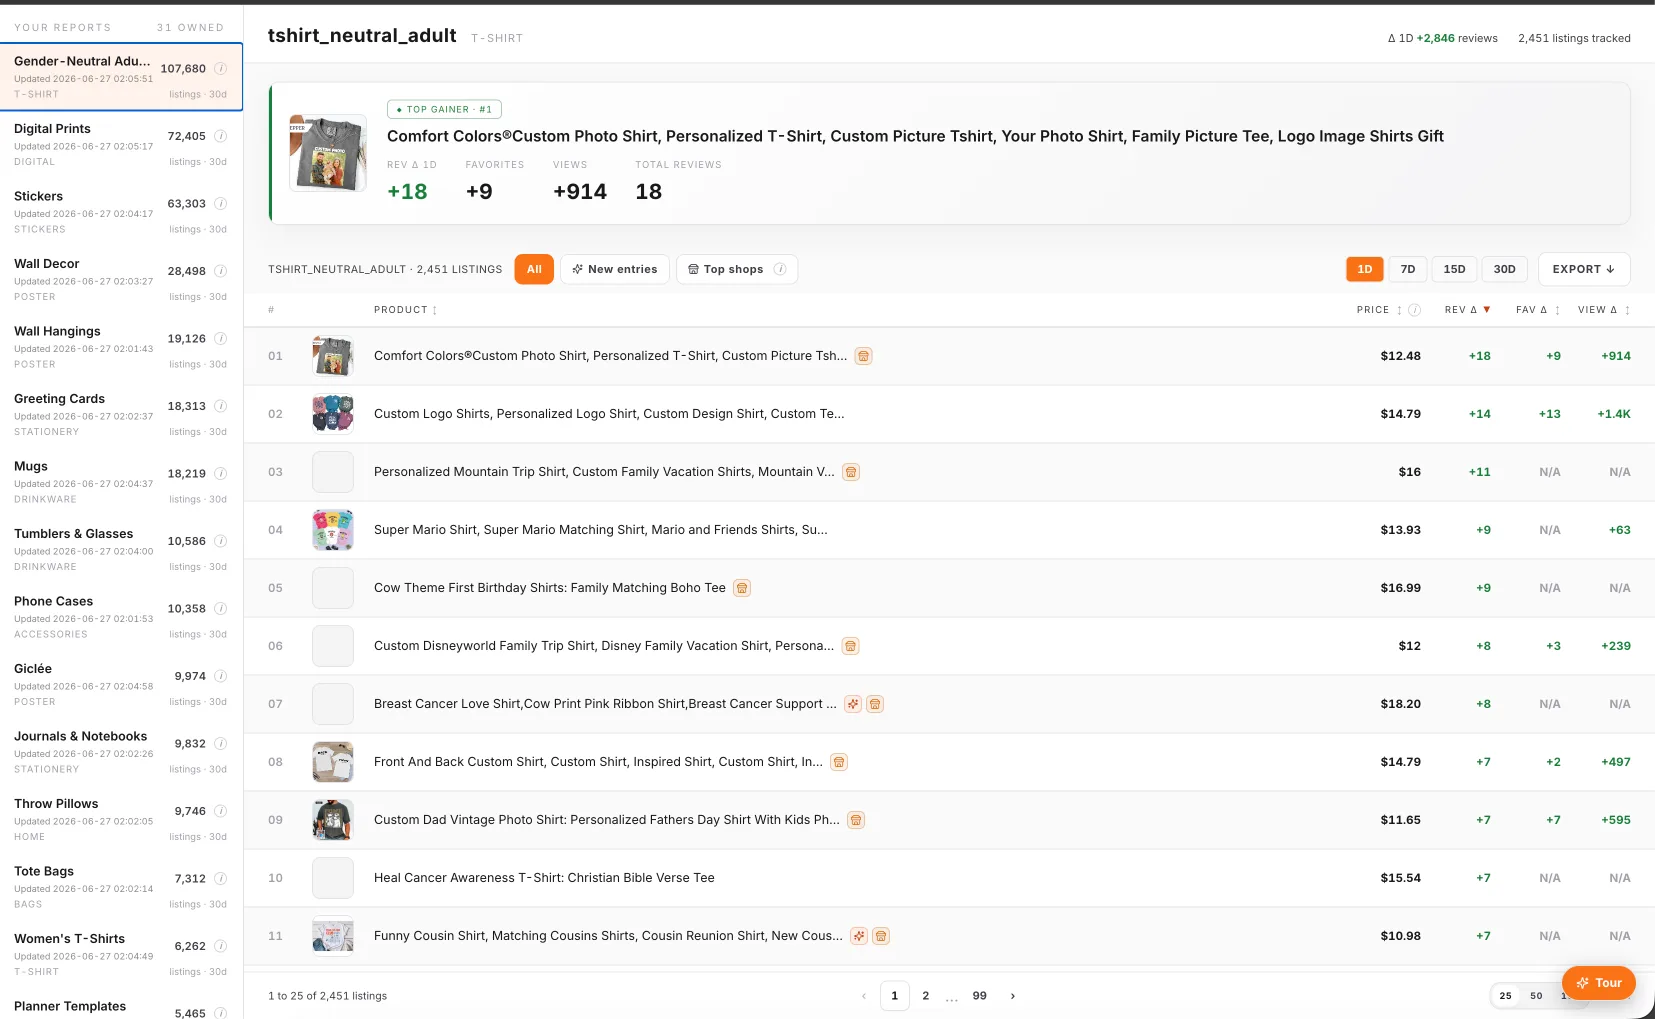
Task: Click the top gainer product thumbnail
Action: 328,153
